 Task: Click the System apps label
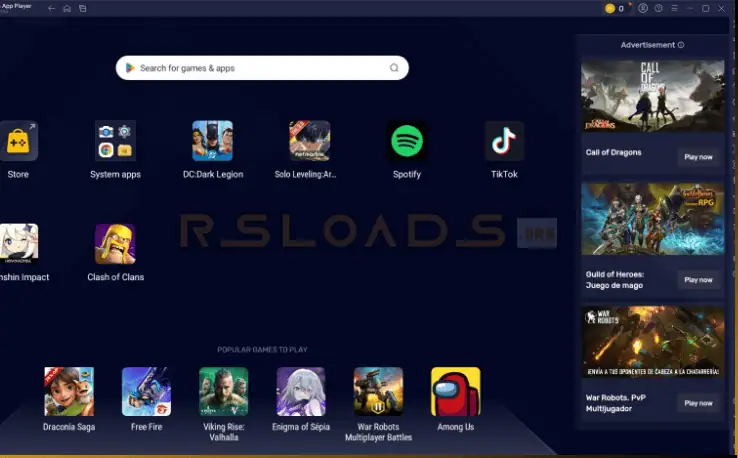point(115,174)
